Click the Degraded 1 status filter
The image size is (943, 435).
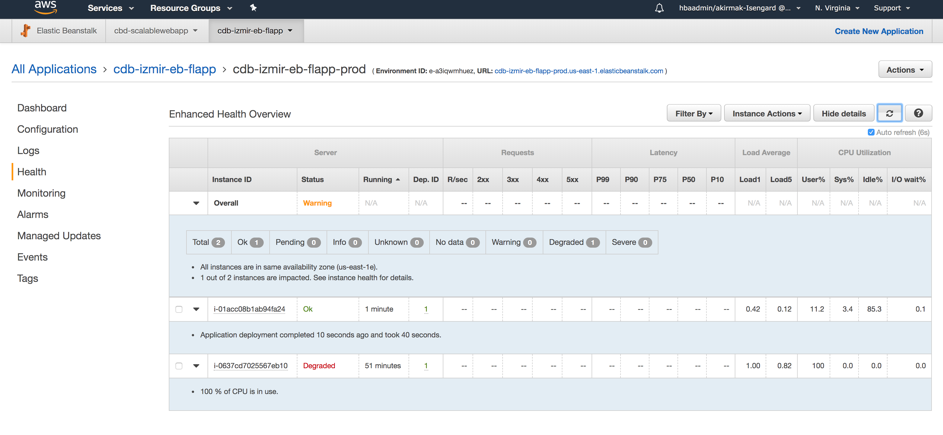click(574, 242)
